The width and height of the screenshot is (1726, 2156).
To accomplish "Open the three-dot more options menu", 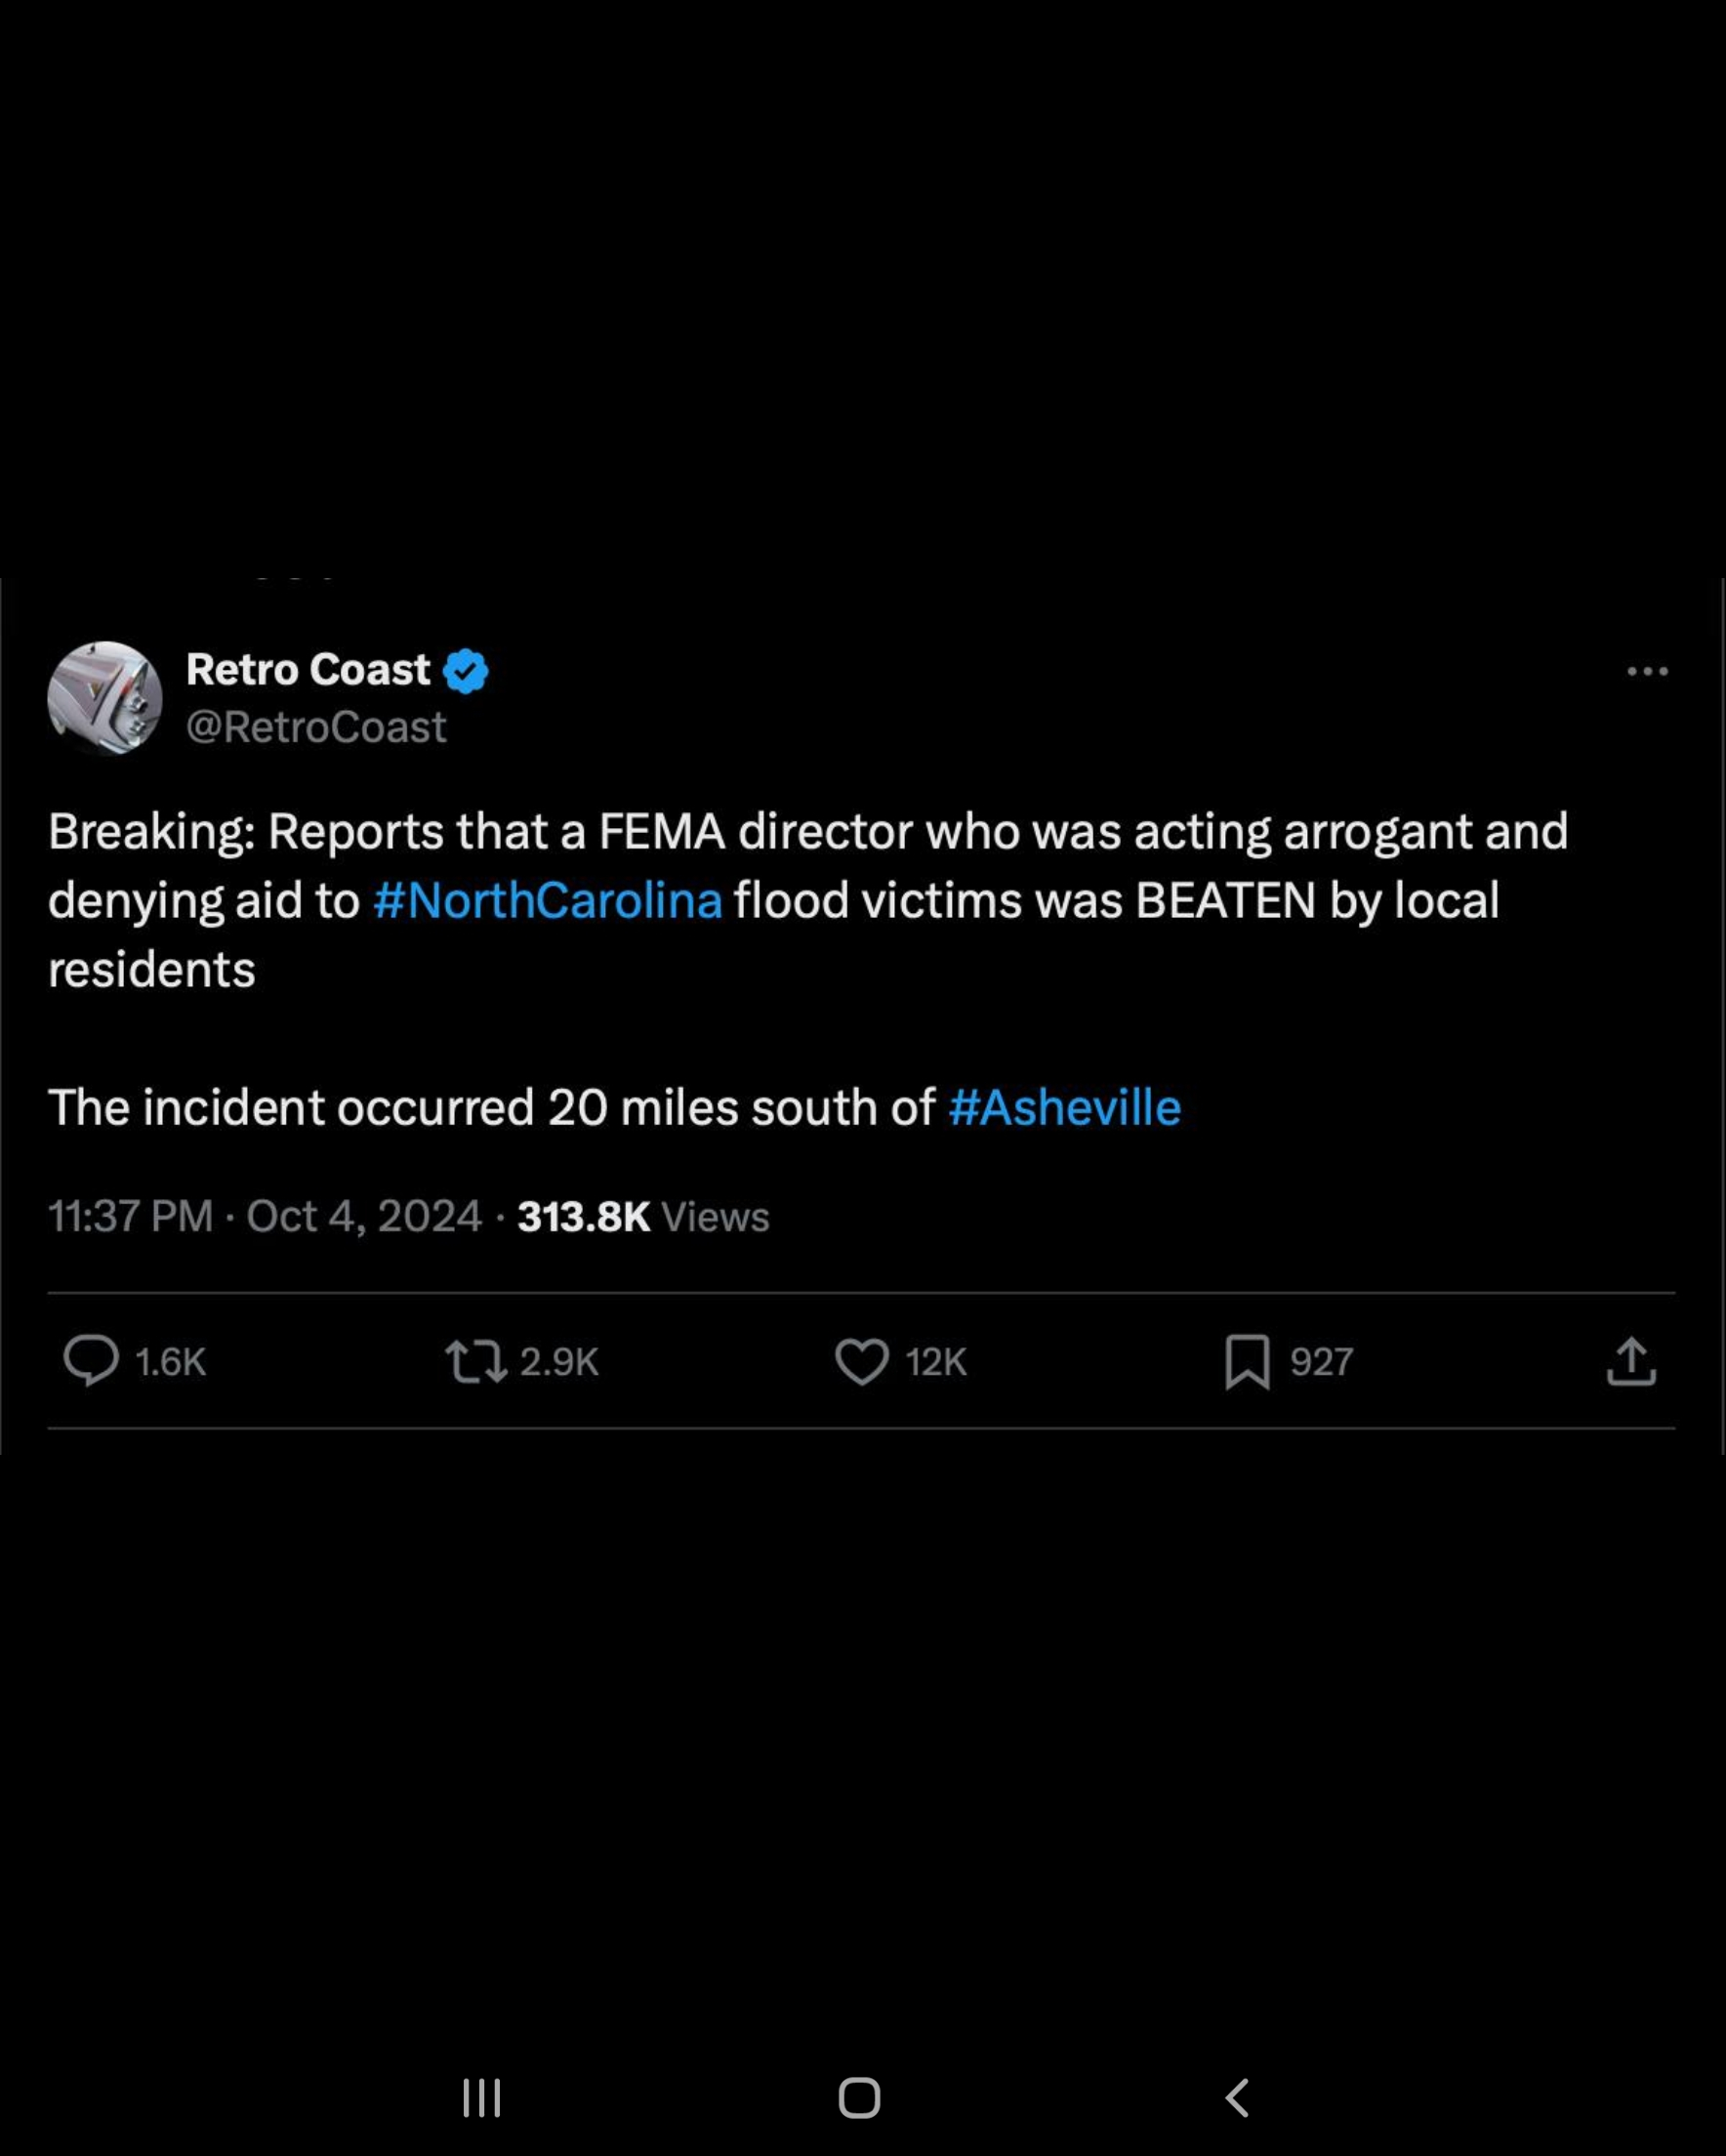I will click(1647, 671).
